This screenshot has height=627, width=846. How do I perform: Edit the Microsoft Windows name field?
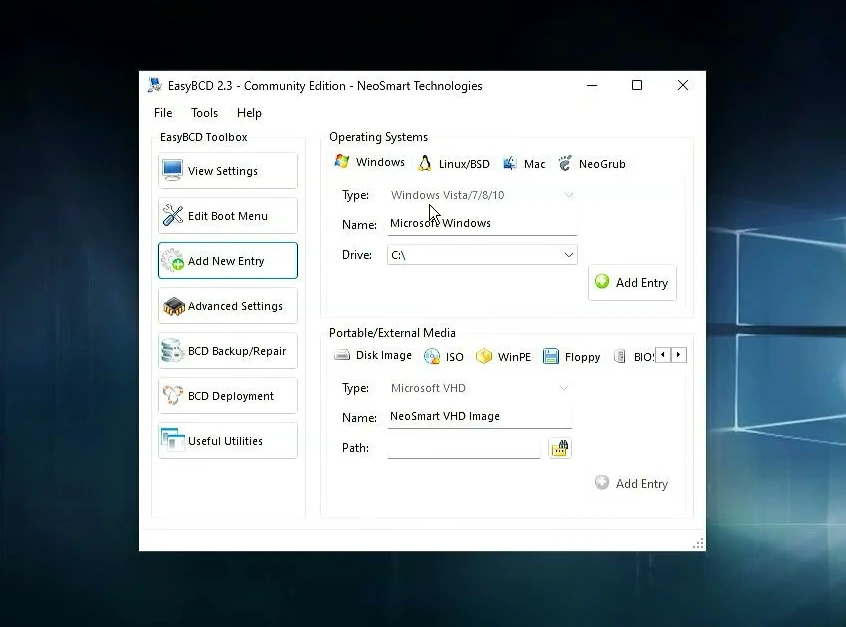click(x=482, y=223)
